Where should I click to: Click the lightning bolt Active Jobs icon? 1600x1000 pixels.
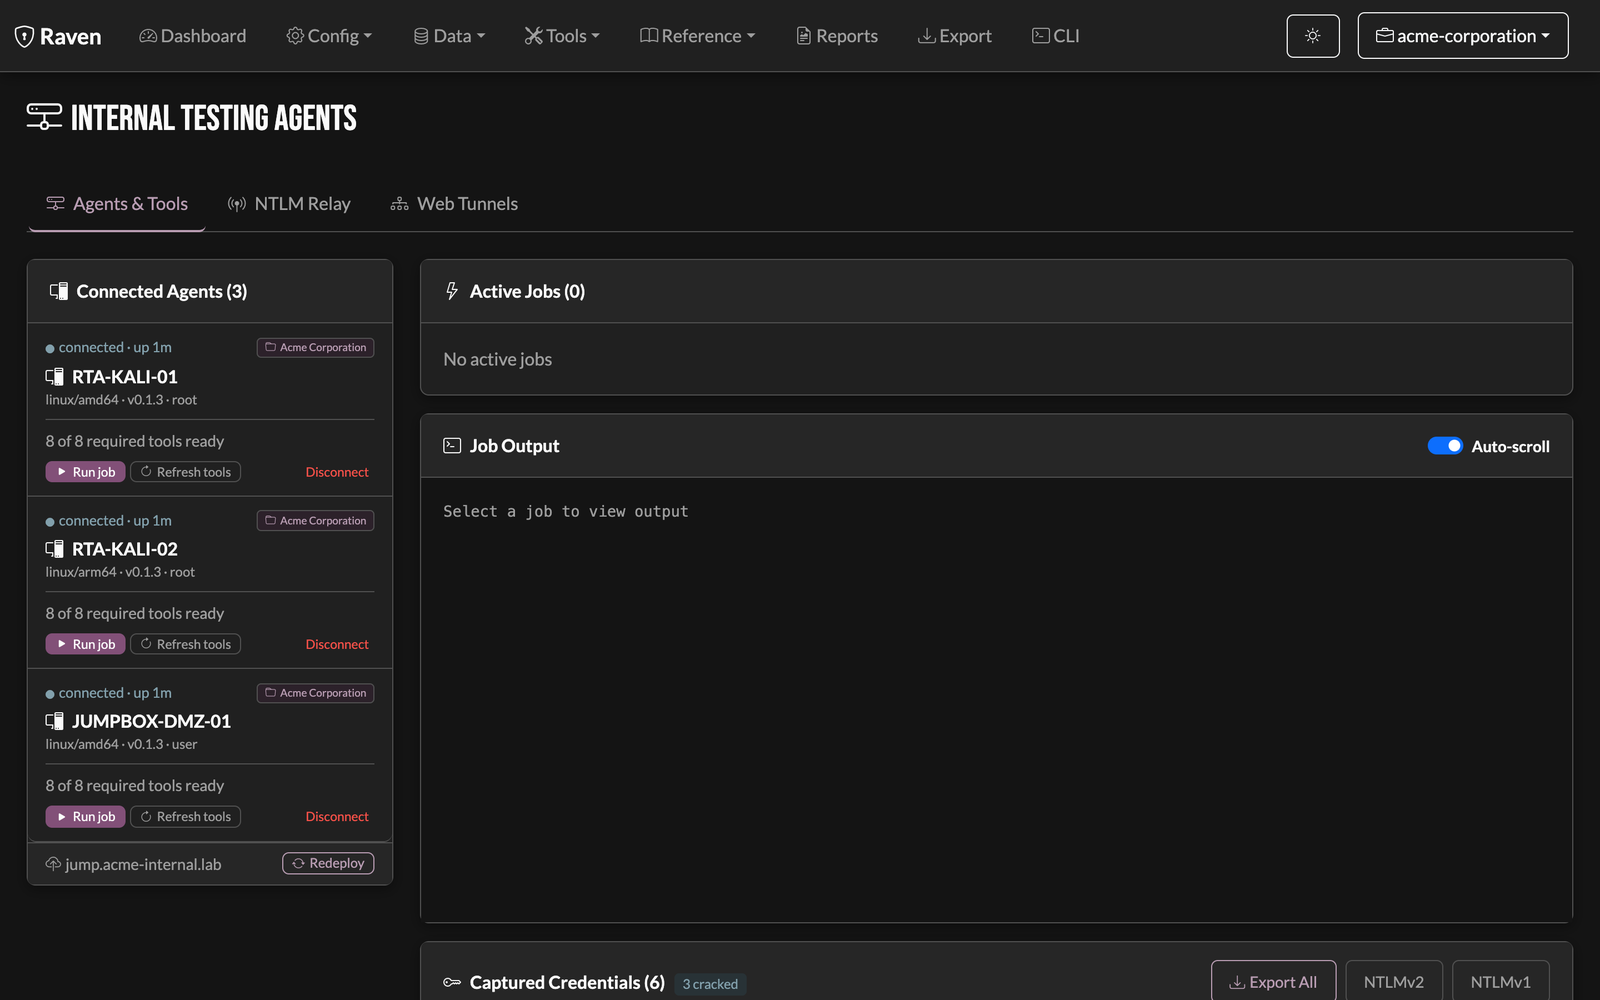point(452,291)
